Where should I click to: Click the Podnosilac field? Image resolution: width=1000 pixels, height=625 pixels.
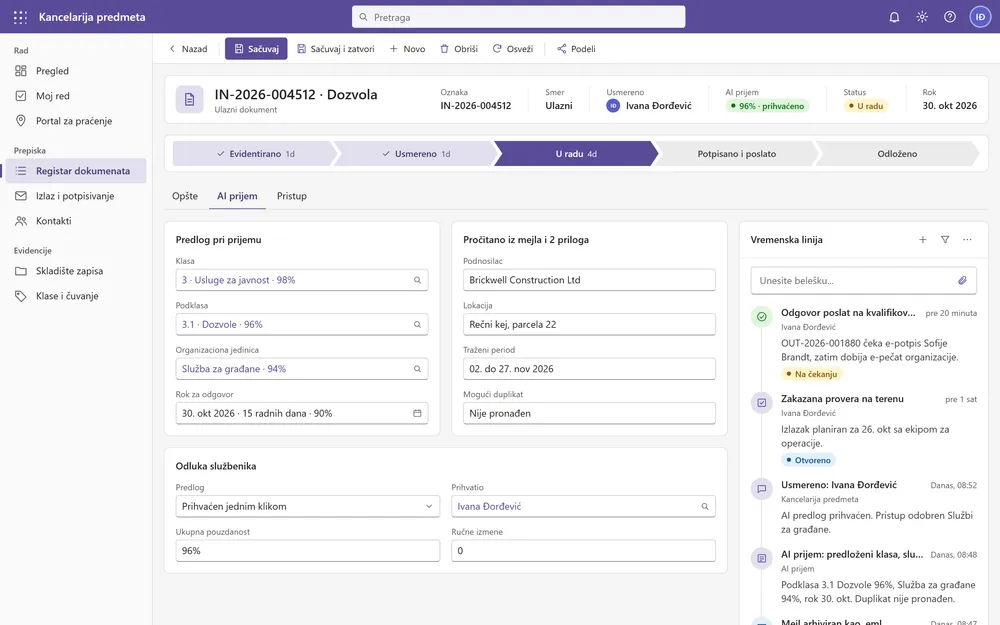coord(589,280)
